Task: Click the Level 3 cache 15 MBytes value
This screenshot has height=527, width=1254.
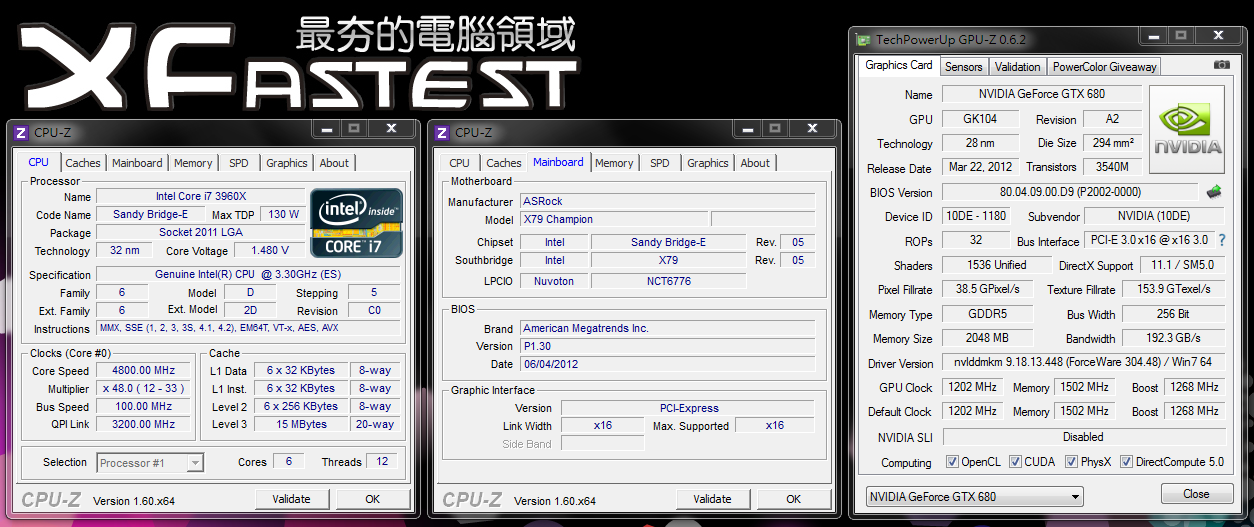Action: pyautogui.click(x=300, y=424)
